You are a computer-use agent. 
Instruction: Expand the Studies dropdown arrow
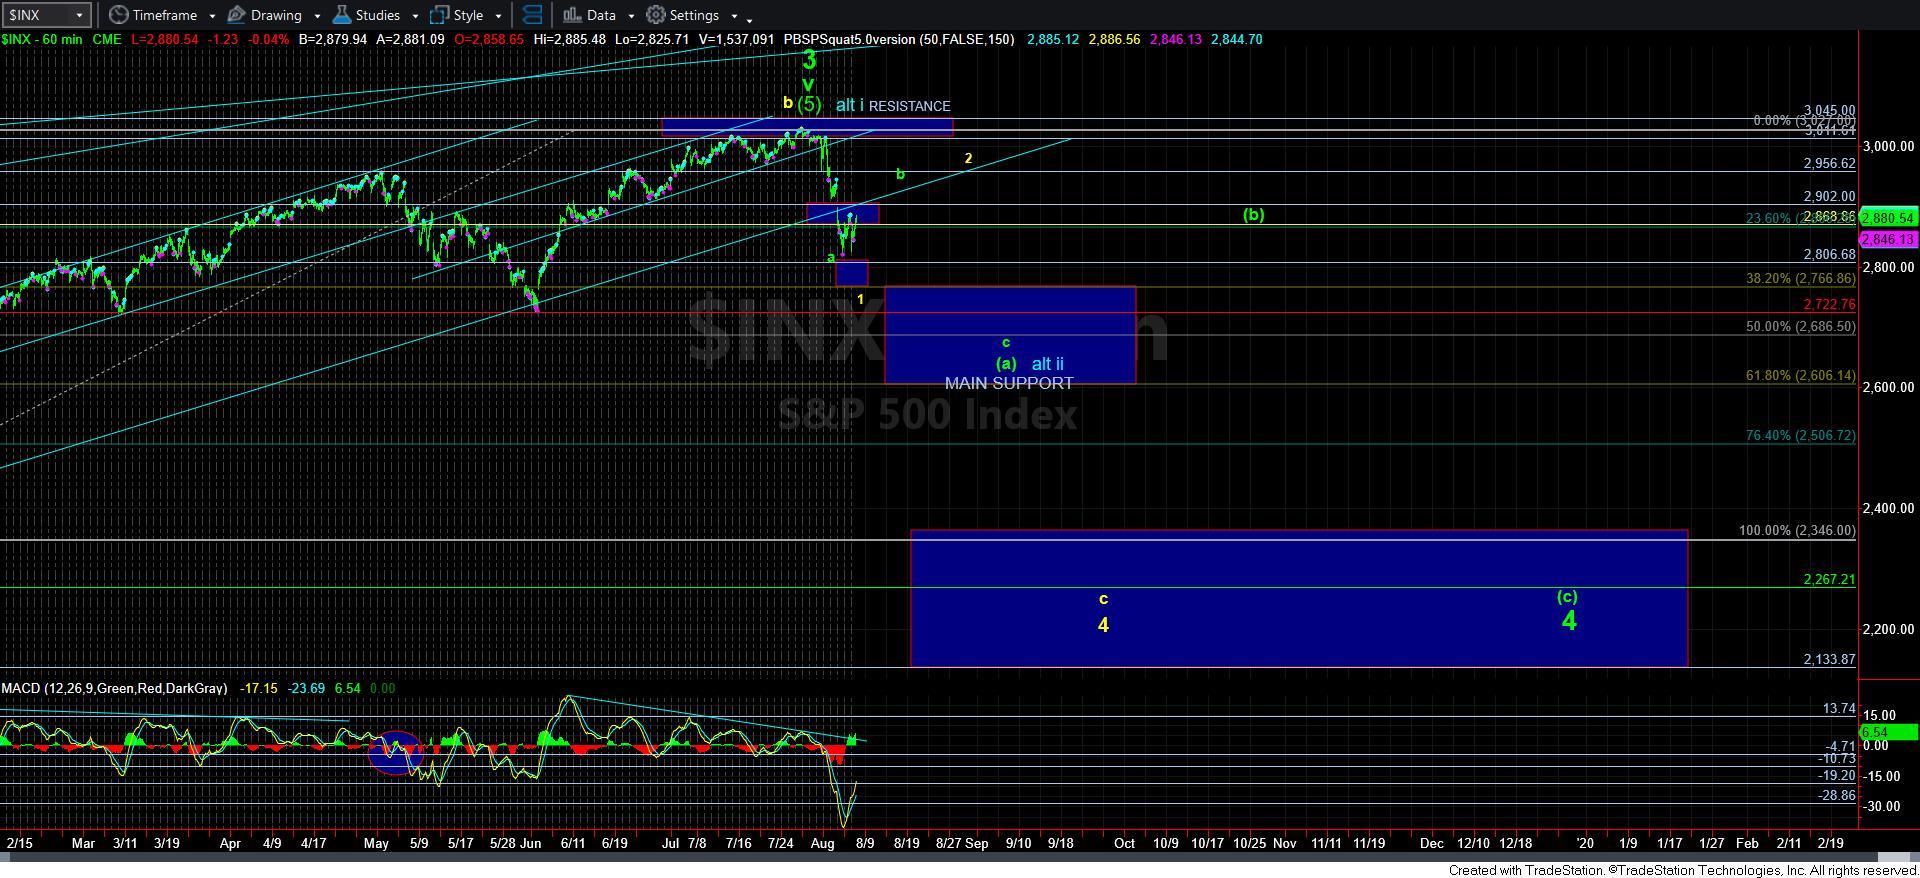(415, 16)
